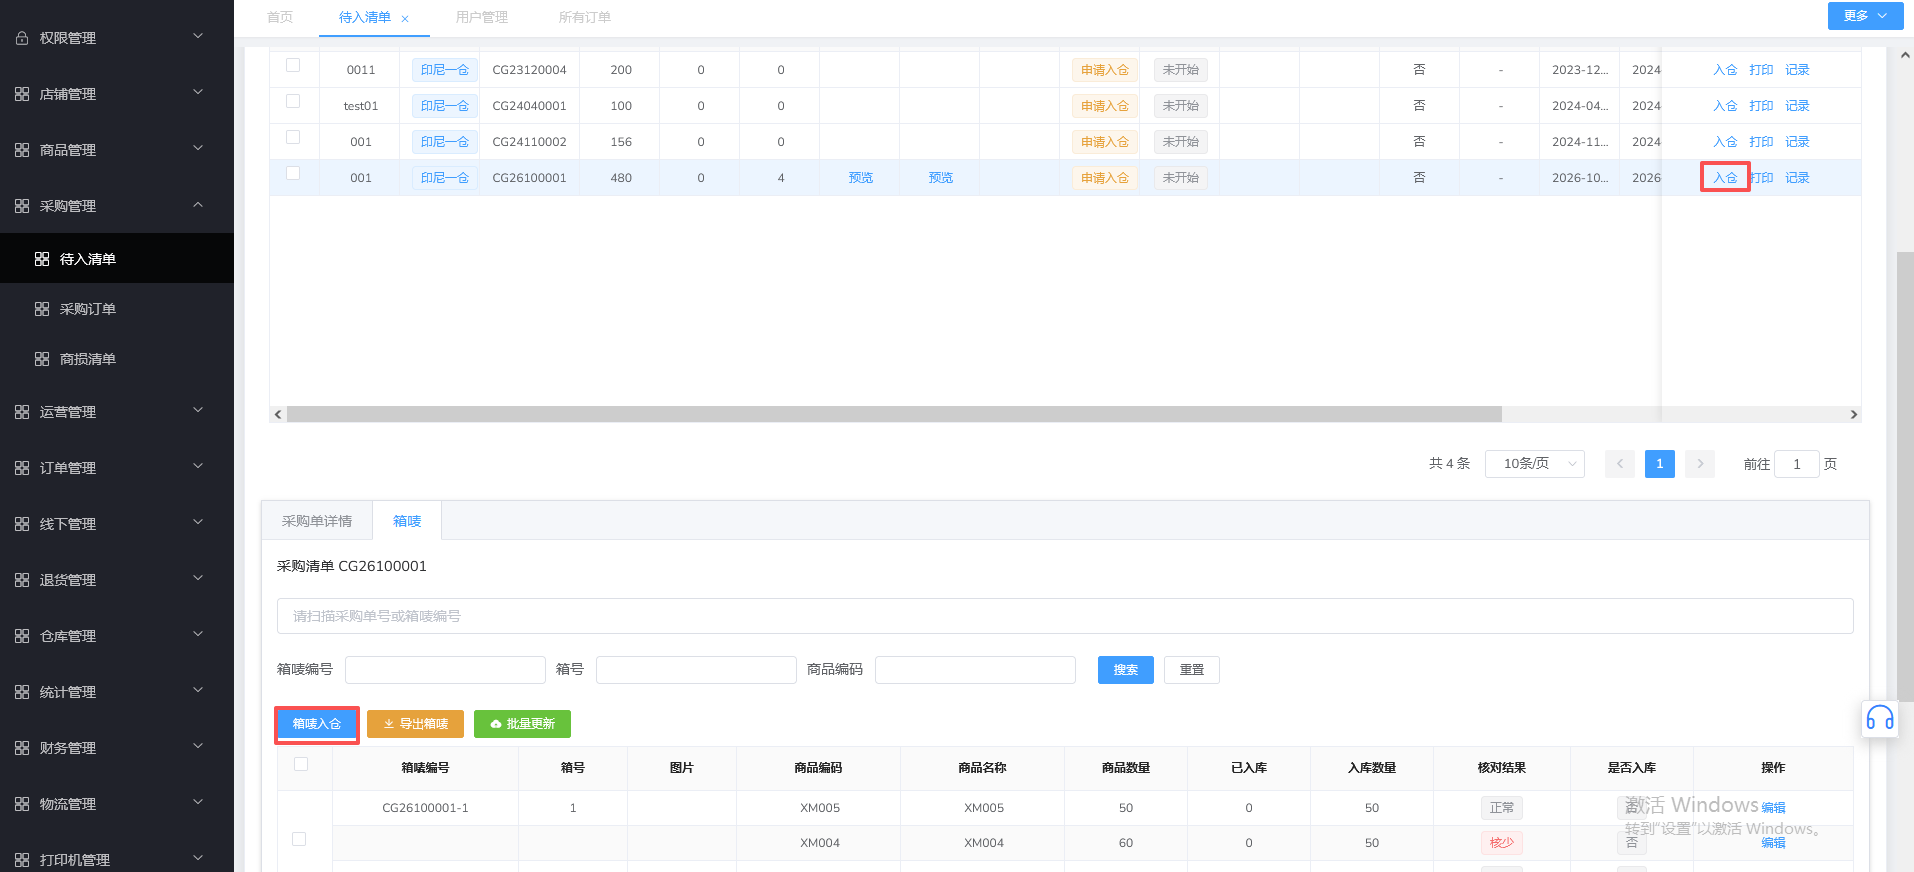The width and height of the screenshot is (1914, 872).
Task: Close the 待入清单 tab with X
Action: point(405,19)
